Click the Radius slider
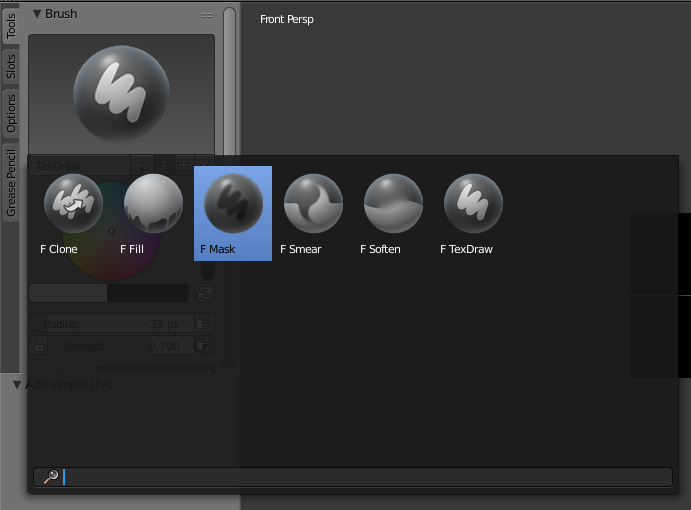The image size is (691, 510). [x=111, y=324]
